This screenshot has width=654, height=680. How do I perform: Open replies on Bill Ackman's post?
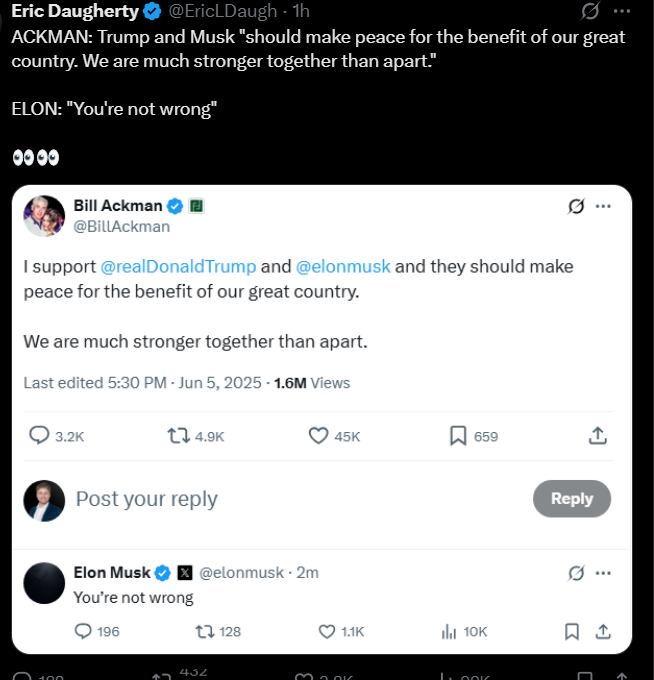(x=40, y=436)
